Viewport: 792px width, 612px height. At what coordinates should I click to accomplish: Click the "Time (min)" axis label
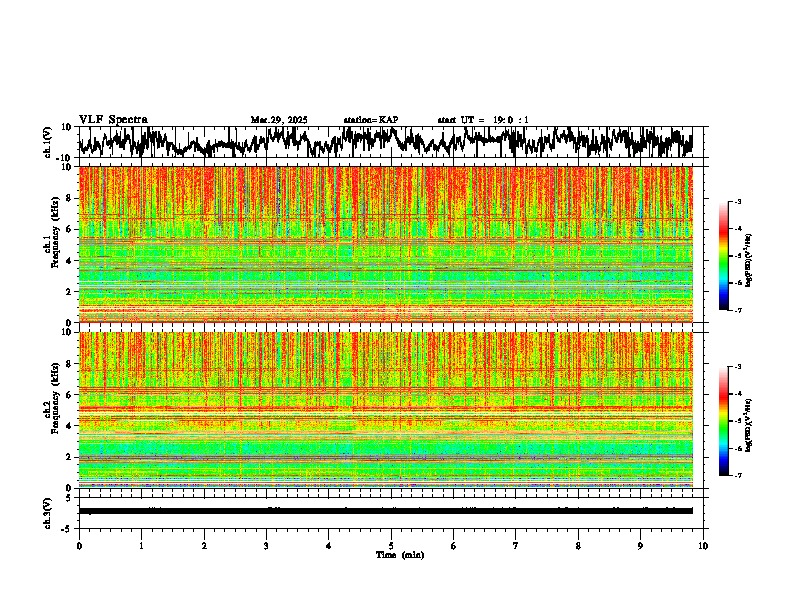[x=400, y=555]
